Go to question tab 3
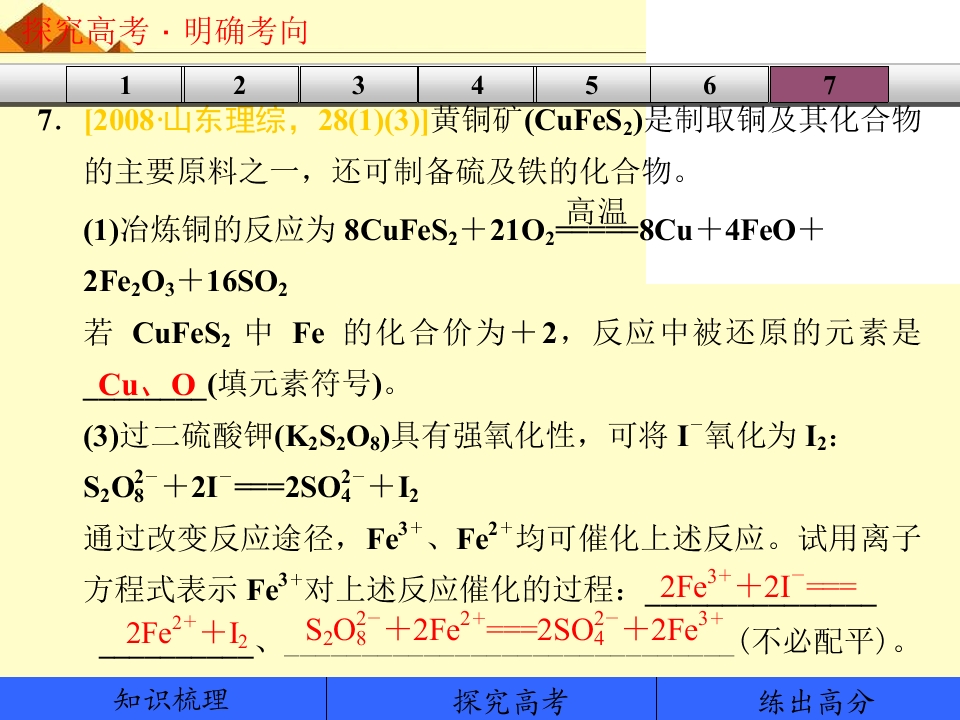This screenshot has width=960, height=720. coord(359,84)
